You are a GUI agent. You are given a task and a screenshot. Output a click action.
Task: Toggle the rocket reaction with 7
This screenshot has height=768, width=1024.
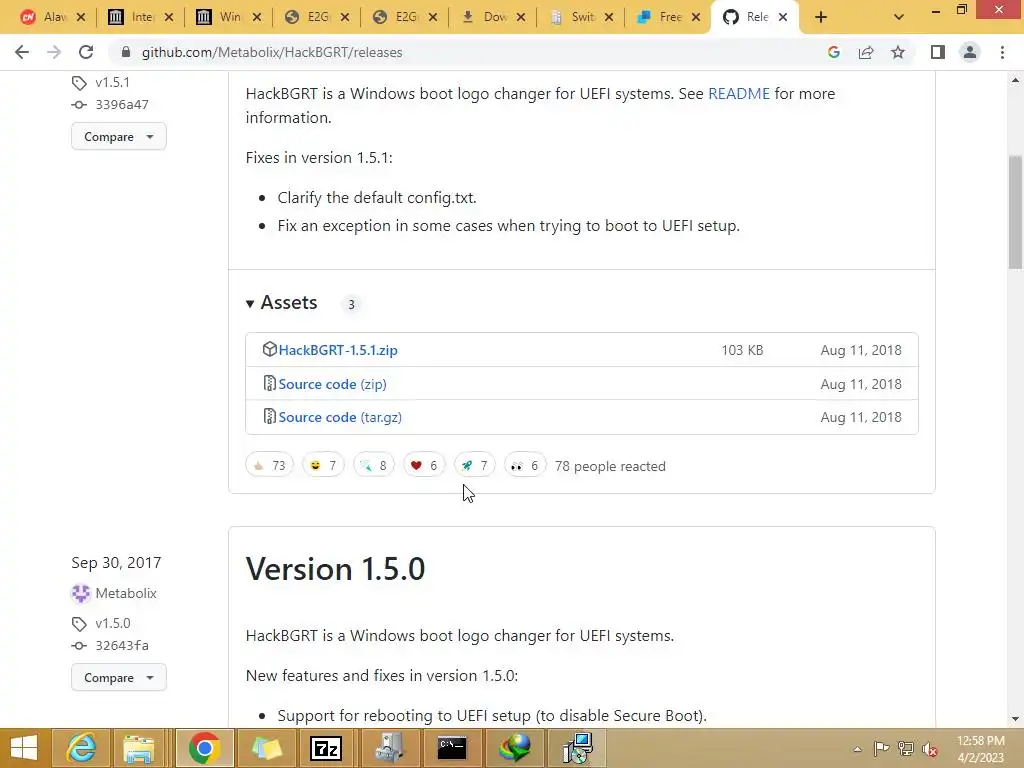click(x=475, y=465)
